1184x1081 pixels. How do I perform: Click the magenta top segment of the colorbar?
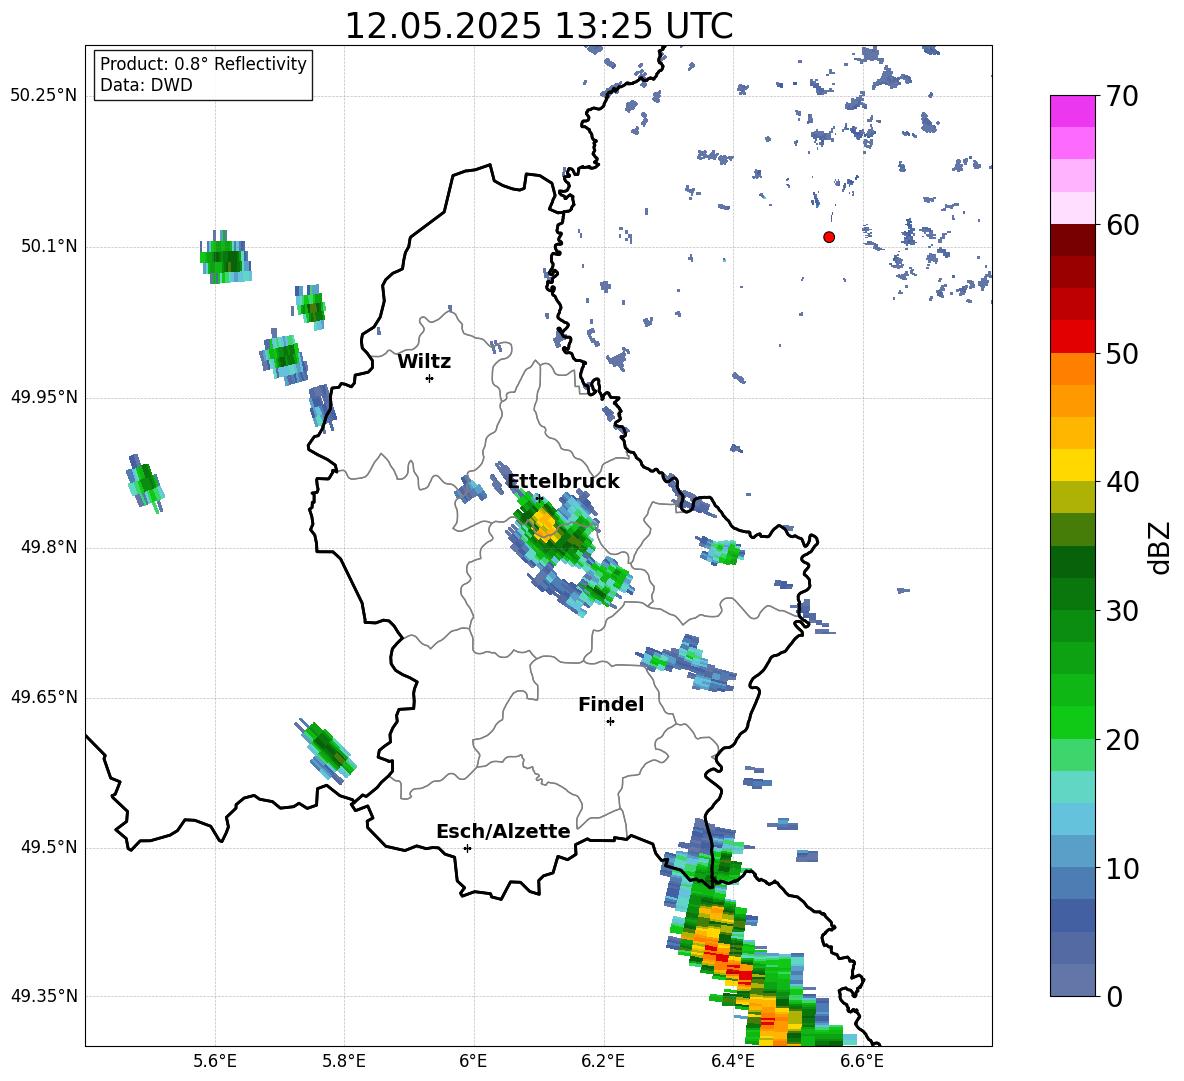pos(1072,111)
